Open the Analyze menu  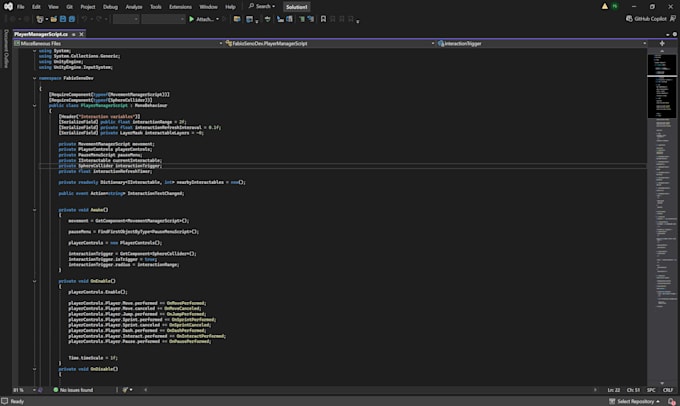pos(134,7)
